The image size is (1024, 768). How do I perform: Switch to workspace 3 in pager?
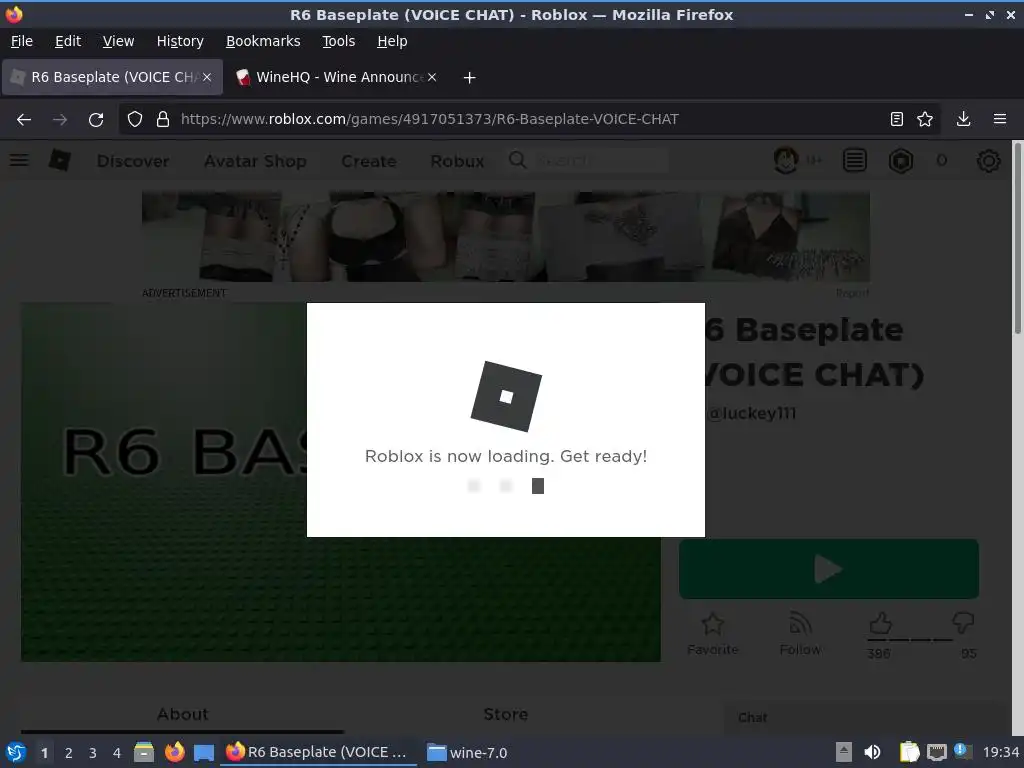point(93,753)
